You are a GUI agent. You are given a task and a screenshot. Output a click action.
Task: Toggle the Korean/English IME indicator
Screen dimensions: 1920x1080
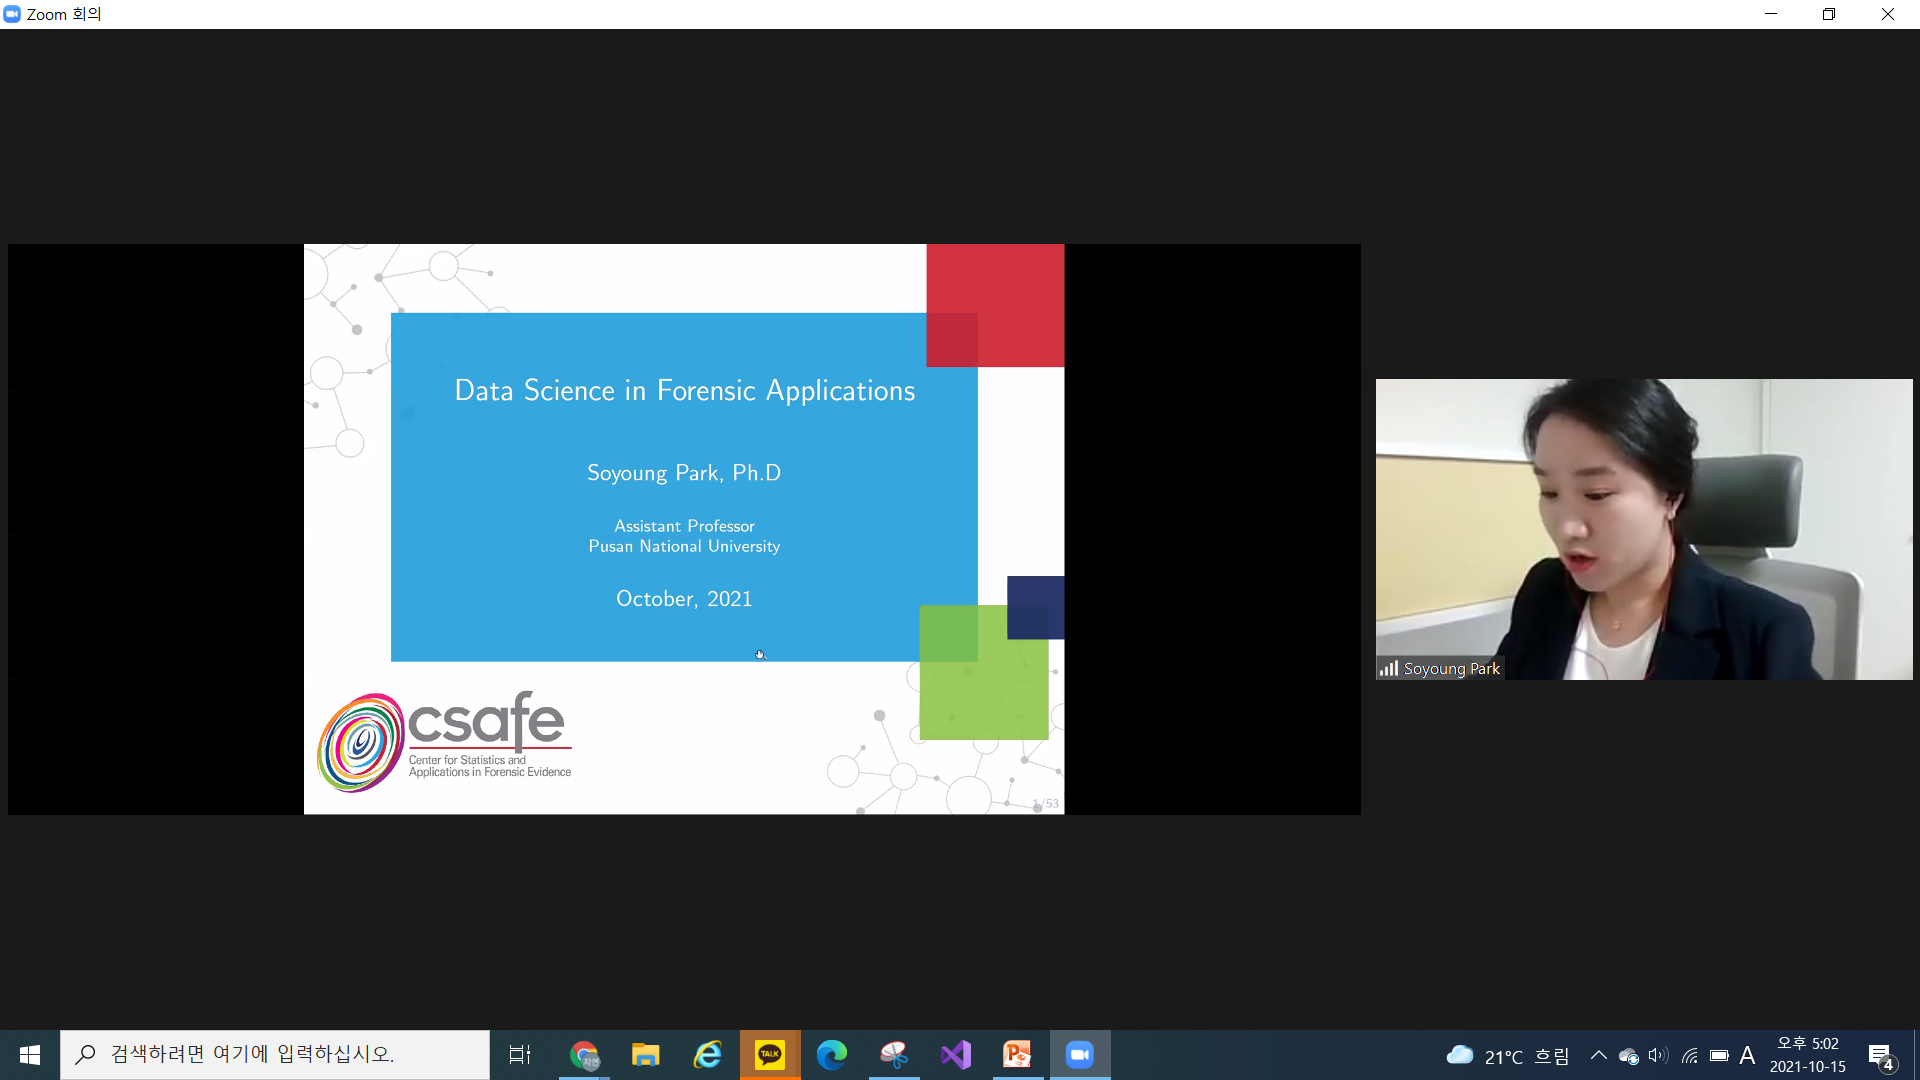pyautogui.click(x=1747, y=1055)
